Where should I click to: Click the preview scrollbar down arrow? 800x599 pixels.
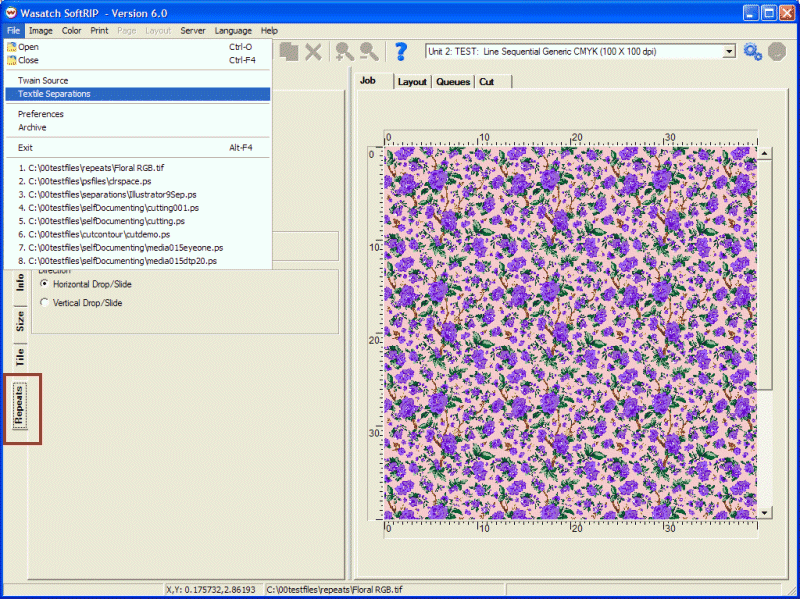[x=764, y=513]
